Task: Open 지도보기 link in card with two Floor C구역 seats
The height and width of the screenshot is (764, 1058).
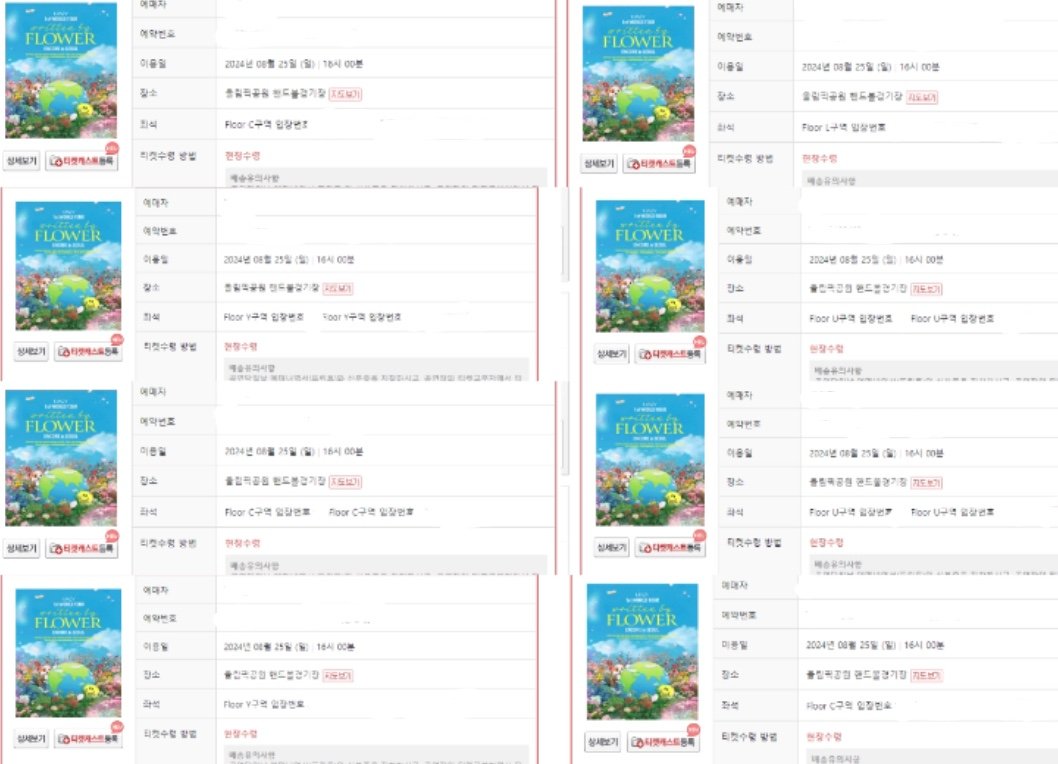Action: 345,481
